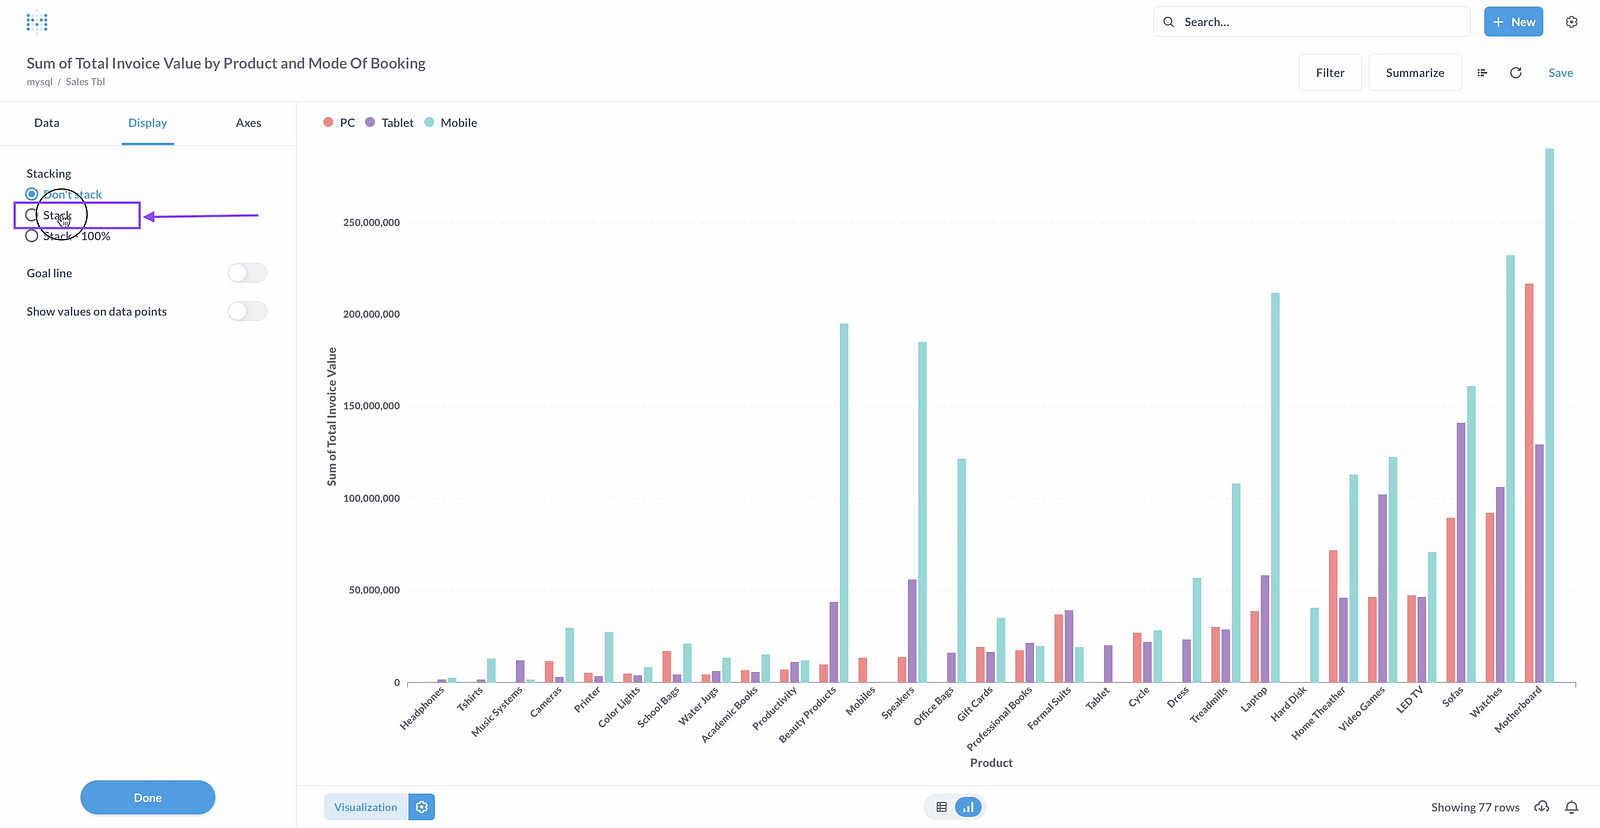
Task: Open the + New menu button
Action: (x=1513, y=22)
